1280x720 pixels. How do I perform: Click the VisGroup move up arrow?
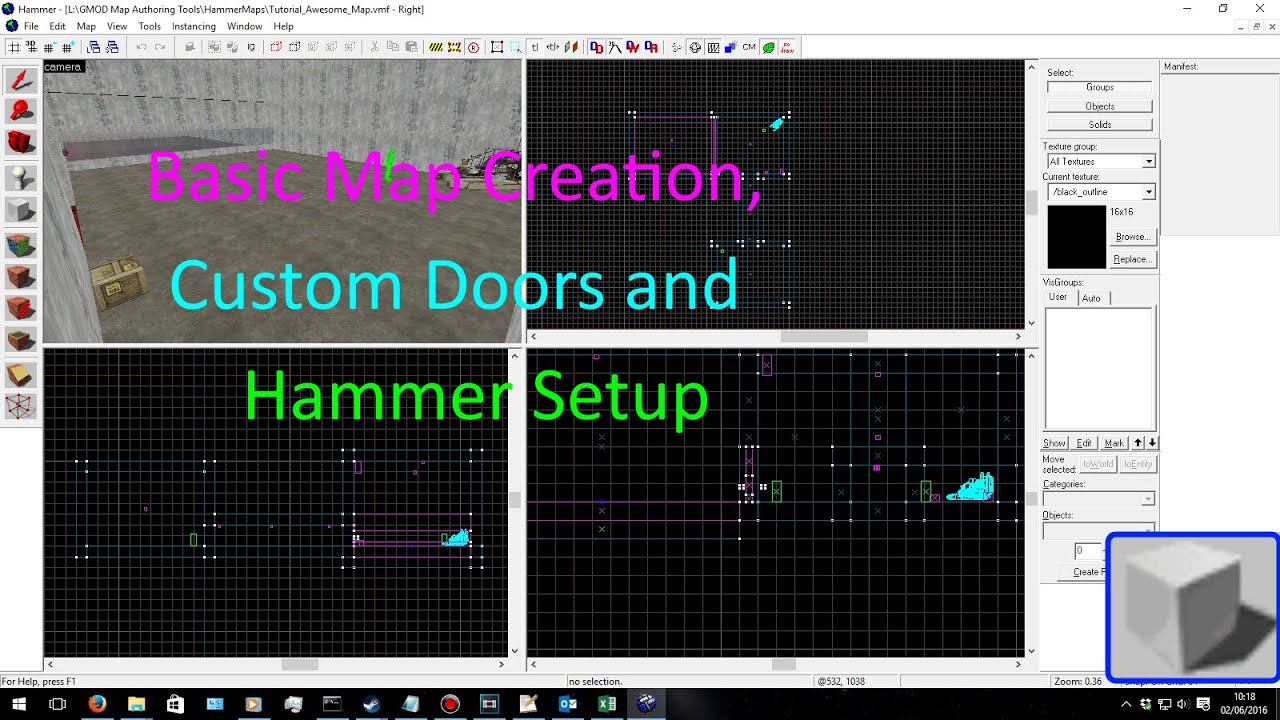tap(1138, 443)
